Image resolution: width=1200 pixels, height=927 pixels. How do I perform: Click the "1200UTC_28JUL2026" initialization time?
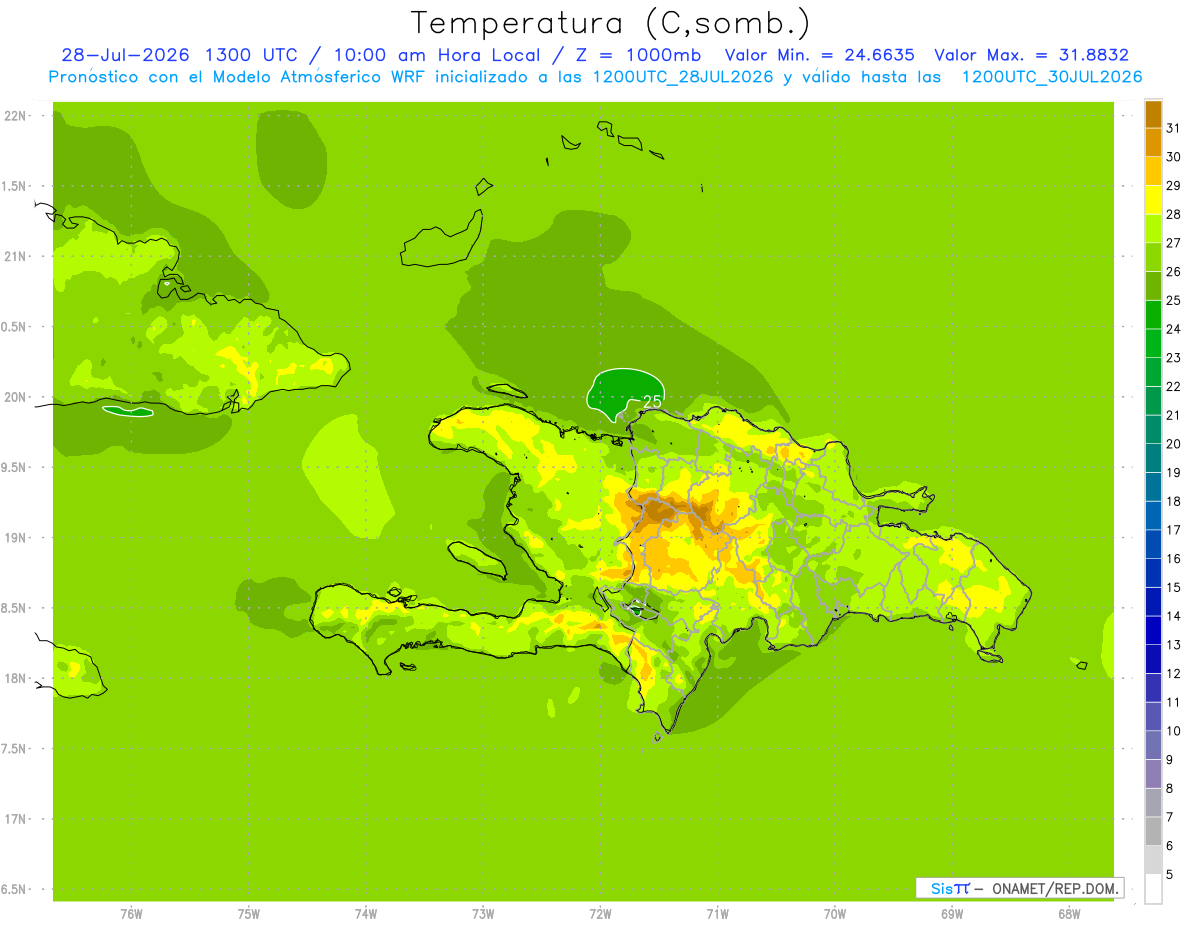pos(682,77)
